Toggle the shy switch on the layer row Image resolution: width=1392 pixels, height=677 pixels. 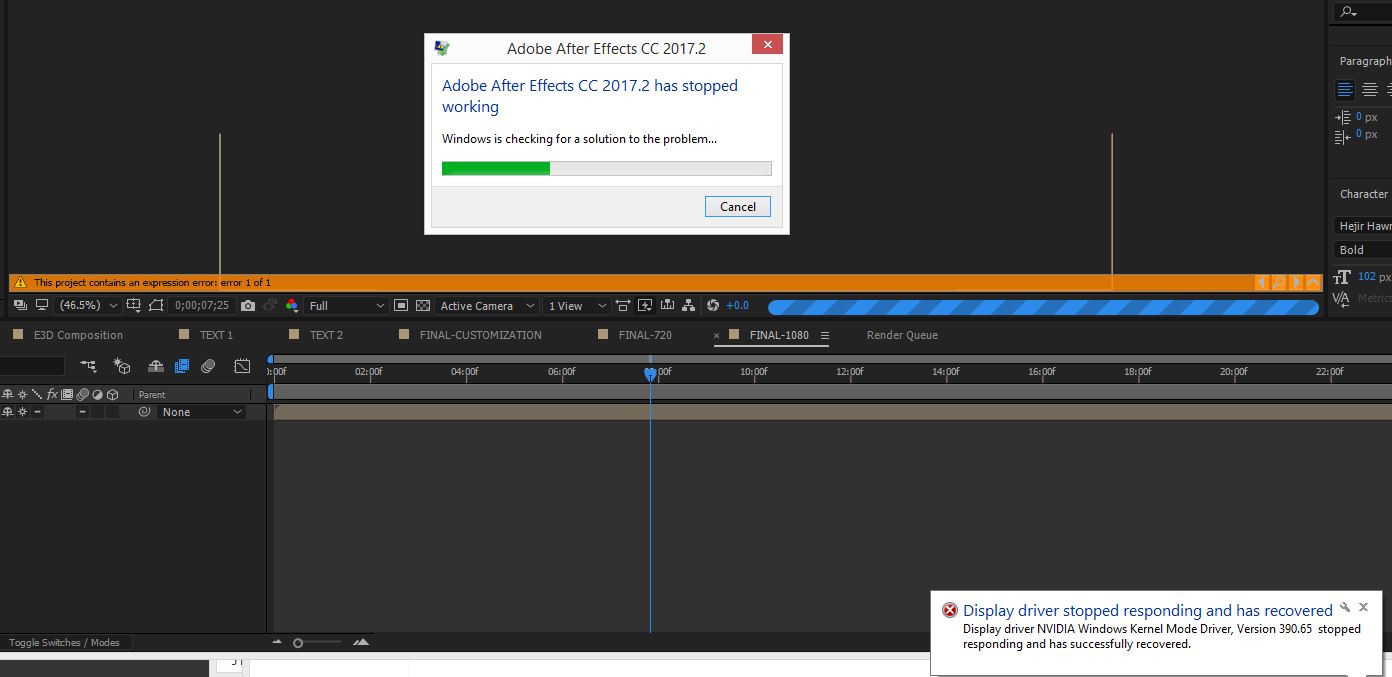(x=7, y=412)
